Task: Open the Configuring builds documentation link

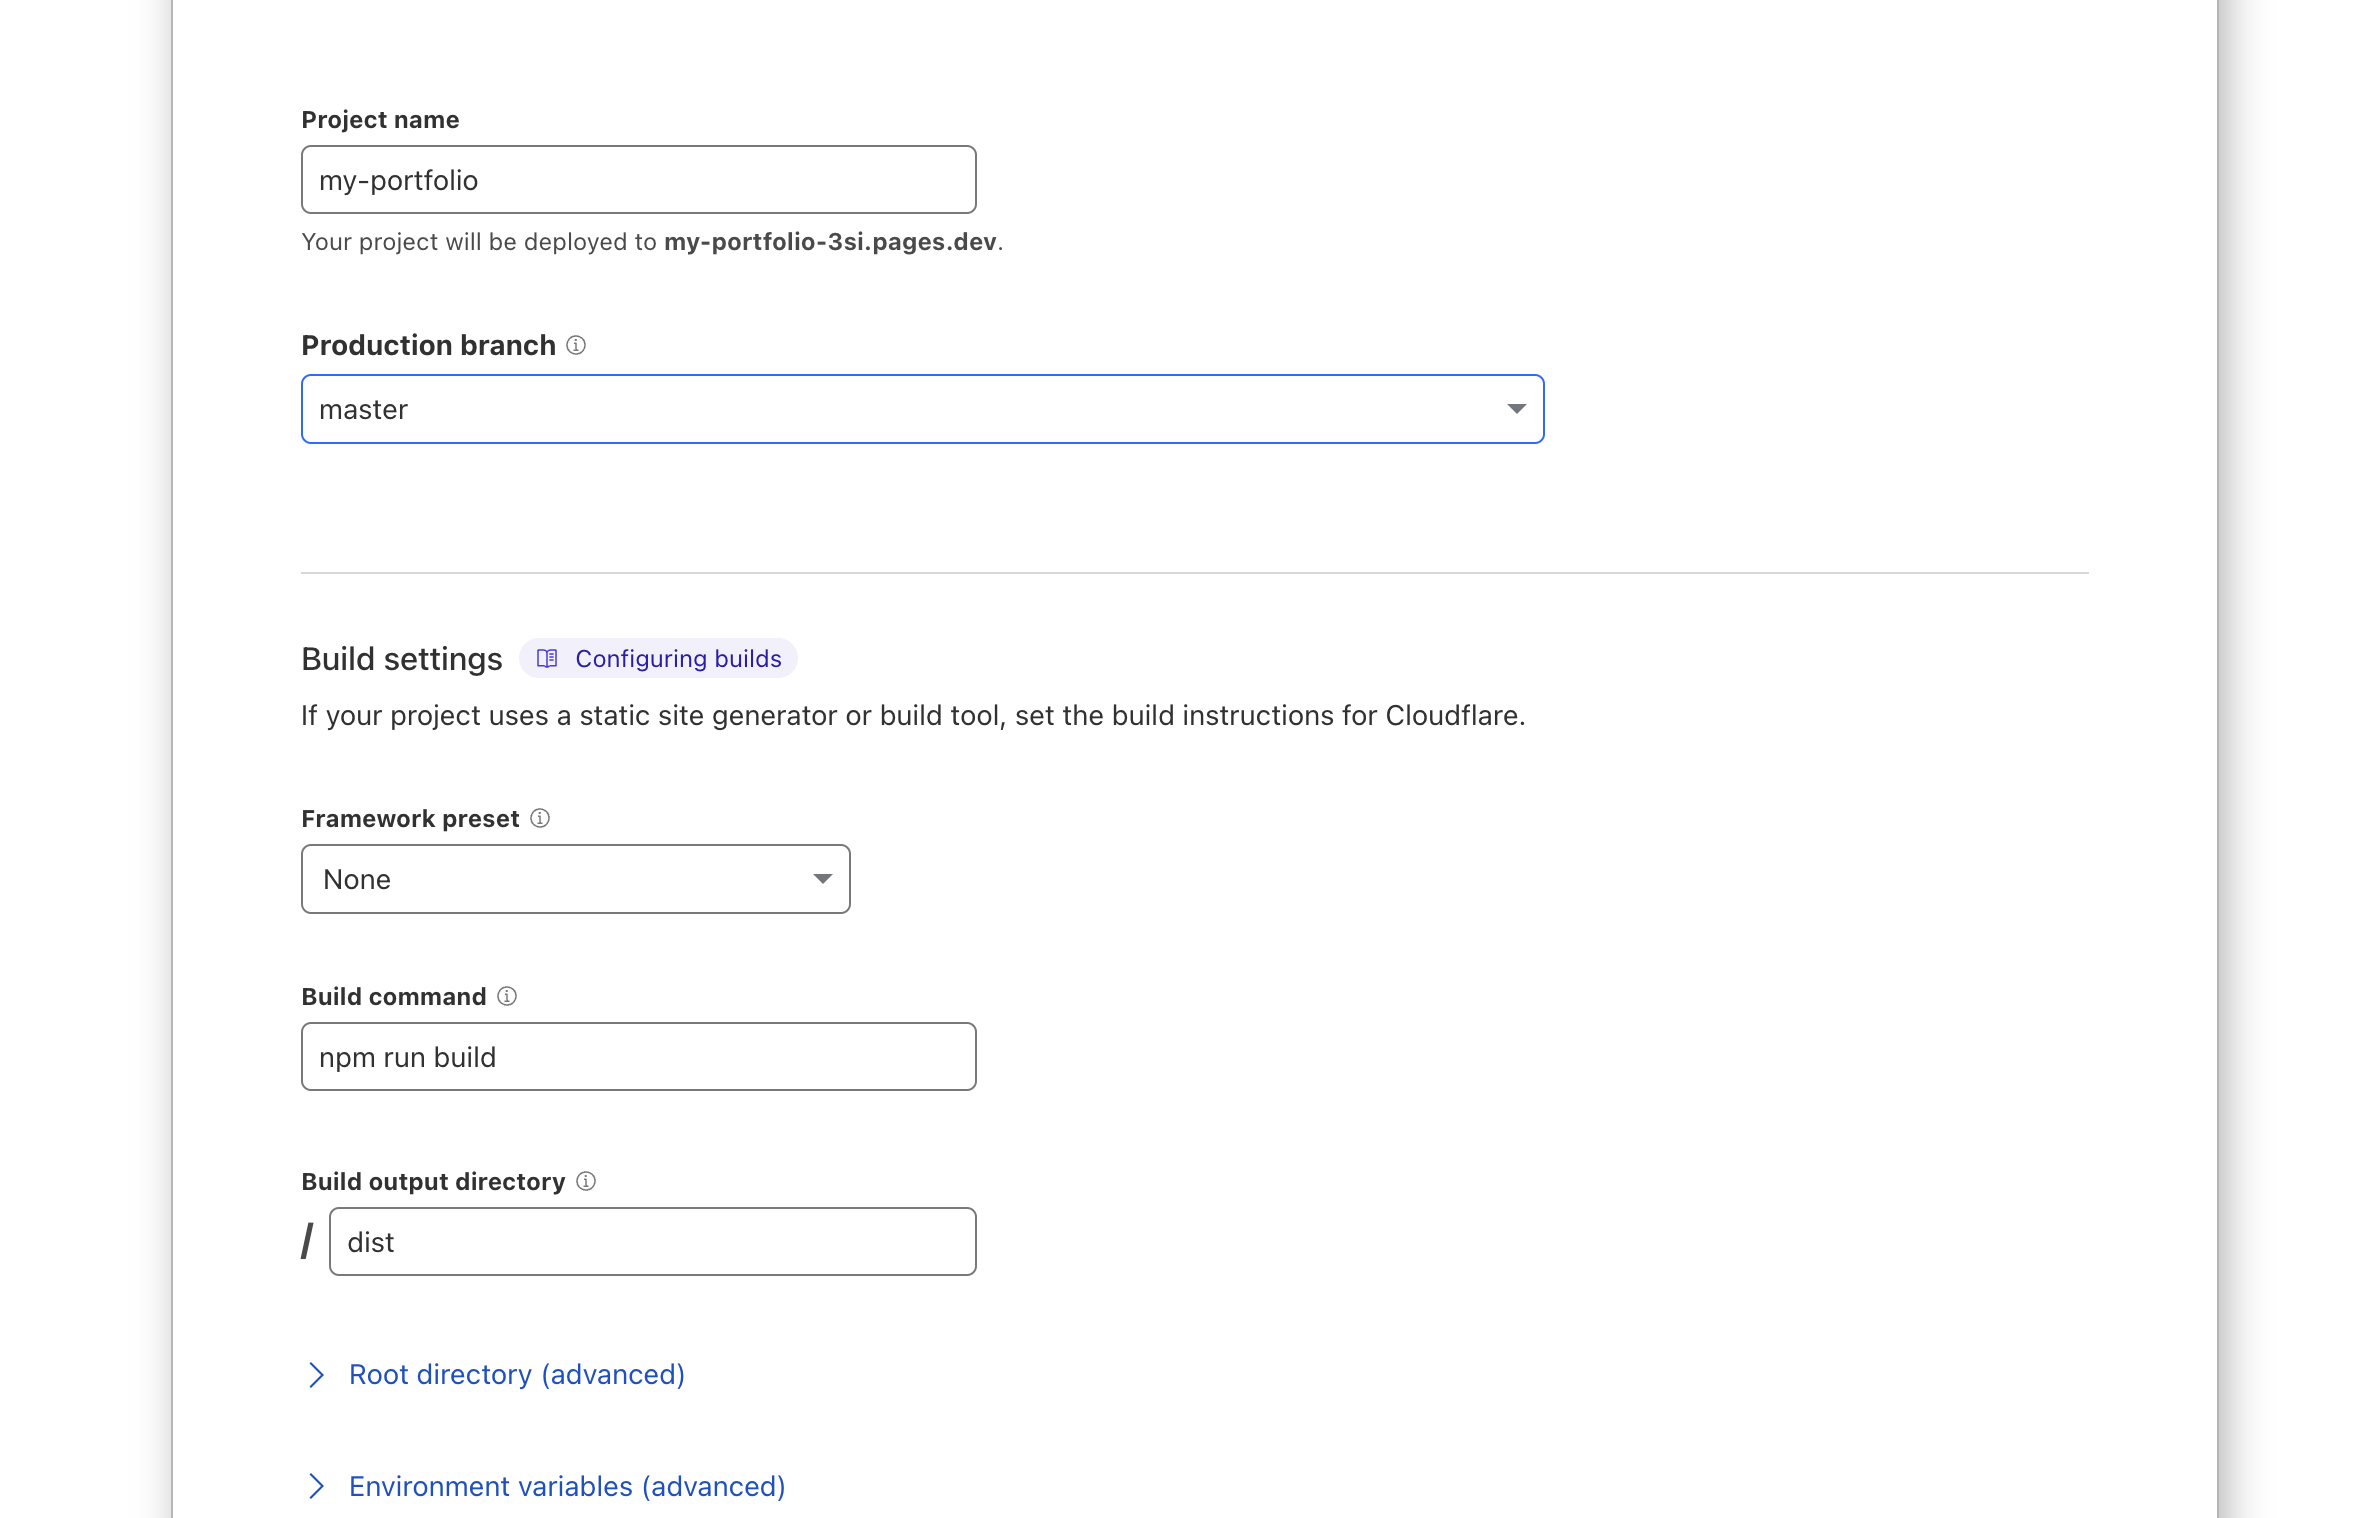Action: tap(678, 658)
